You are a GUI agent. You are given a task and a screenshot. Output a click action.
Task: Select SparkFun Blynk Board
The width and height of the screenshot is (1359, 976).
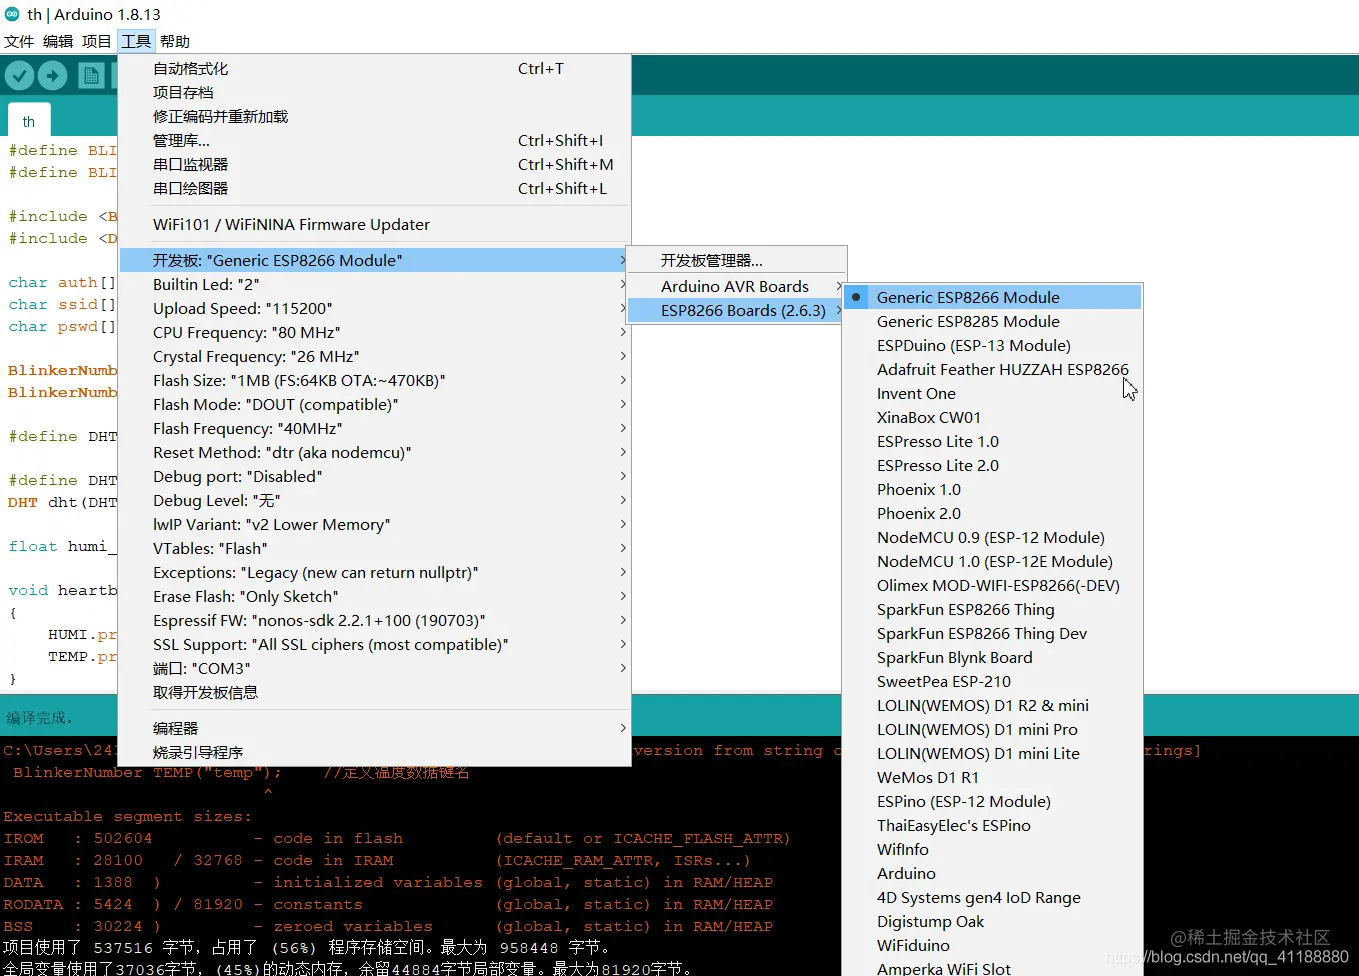click(993, 657)
